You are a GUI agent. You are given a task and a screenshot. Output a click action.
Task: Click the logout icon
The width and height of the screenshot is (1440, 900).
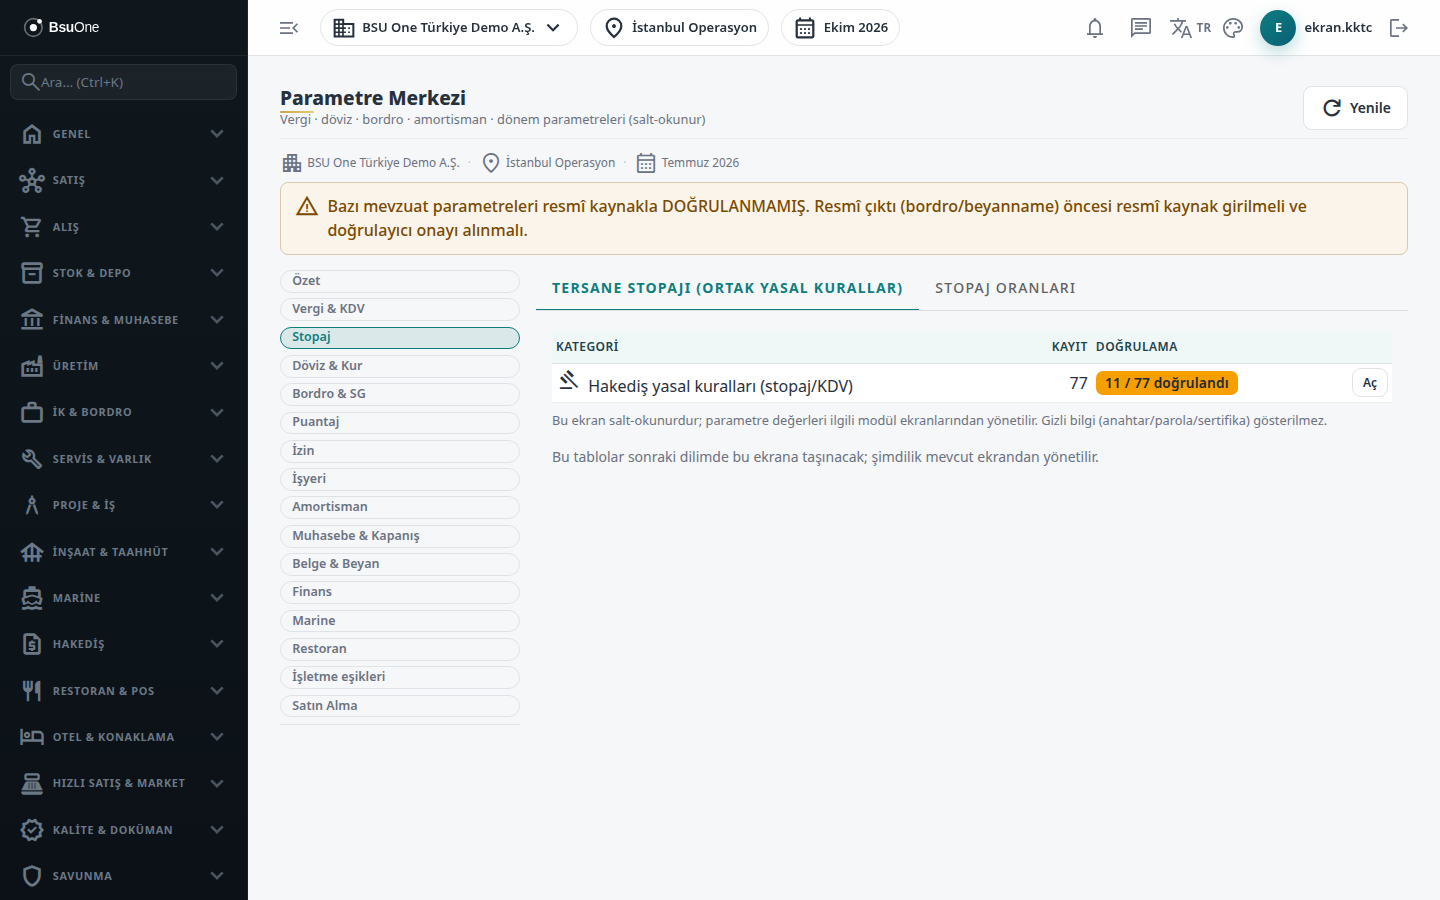click(x=1399, y=28)
